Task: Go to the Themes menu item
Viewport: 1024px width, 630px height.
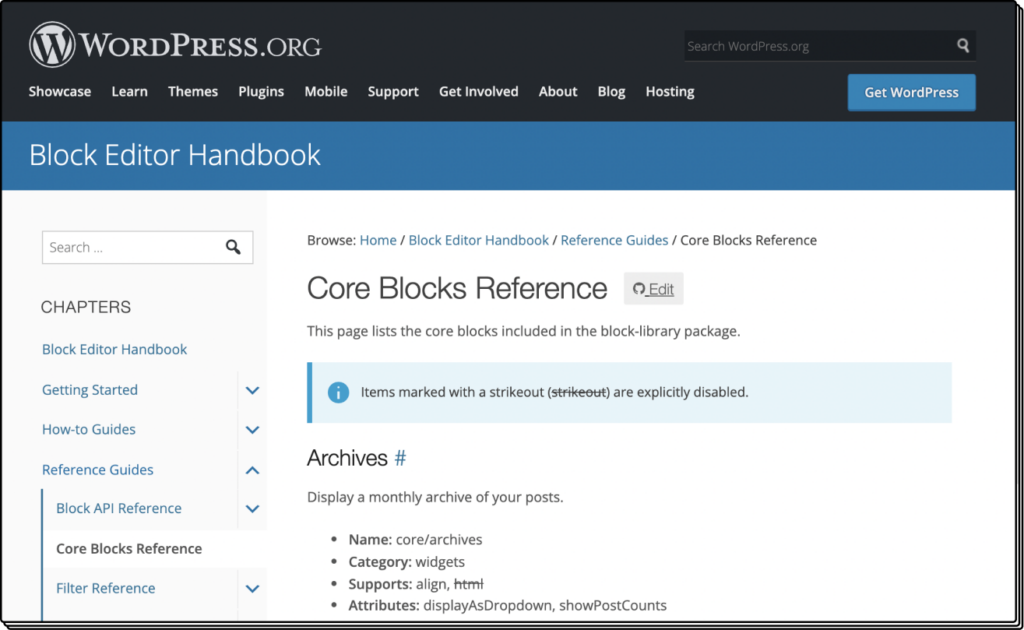Action: [x=193, y=91]
